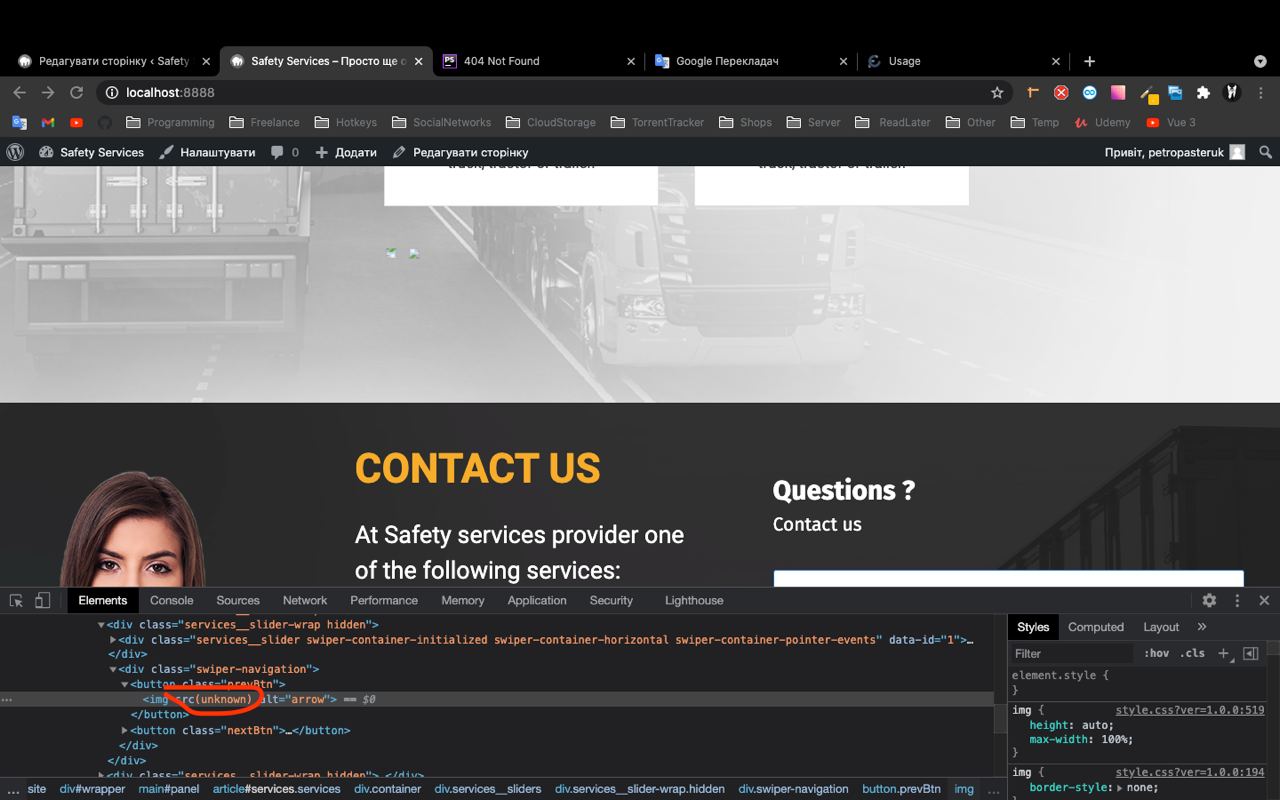Screen dimensions: 1280x800
Task: Show the scrolled-off breadcrumbs ellipsis
Action: coord(13,789)
